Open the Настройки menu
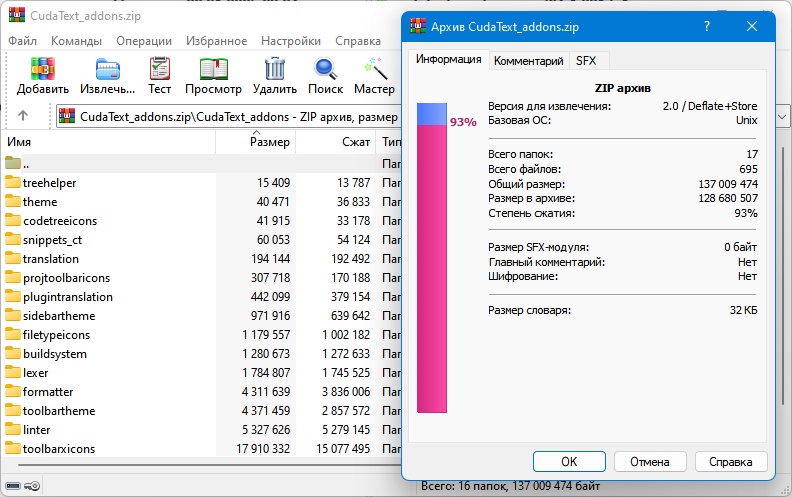This screenshot has width=792, height=497. click(x=291, y=41)
